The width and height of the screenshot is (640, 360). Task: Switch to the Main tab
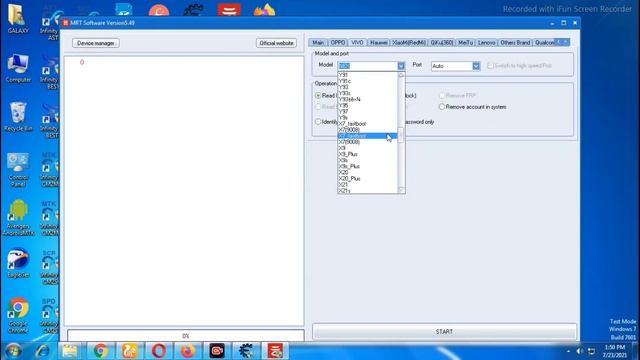[x=318, y=42]
